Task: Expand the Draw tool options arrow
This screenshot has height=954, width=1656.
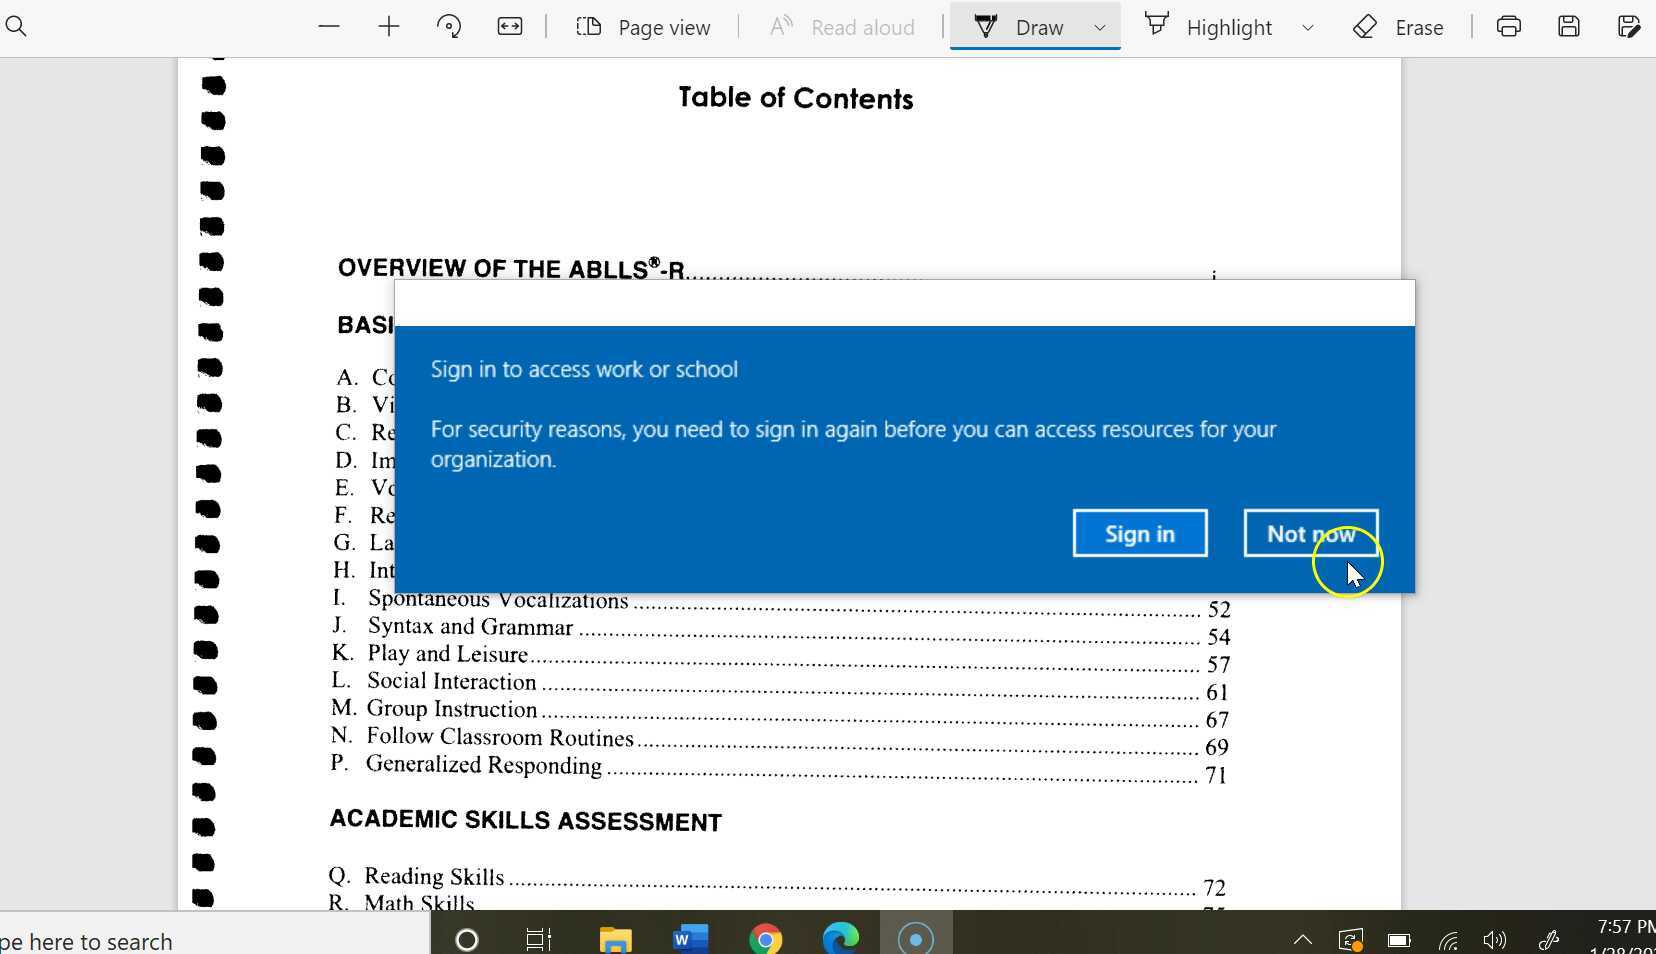Action: [1100, 27]
